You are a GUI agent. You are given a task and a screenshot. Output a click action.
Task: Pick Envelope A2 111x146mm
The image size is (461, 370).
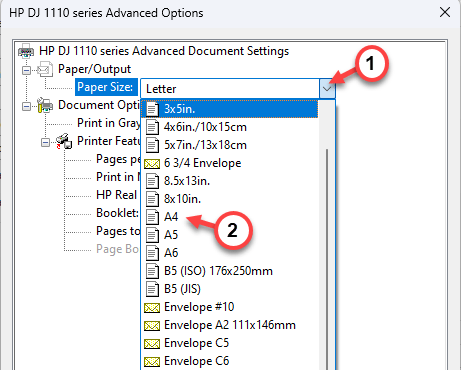tap(230, 325)
